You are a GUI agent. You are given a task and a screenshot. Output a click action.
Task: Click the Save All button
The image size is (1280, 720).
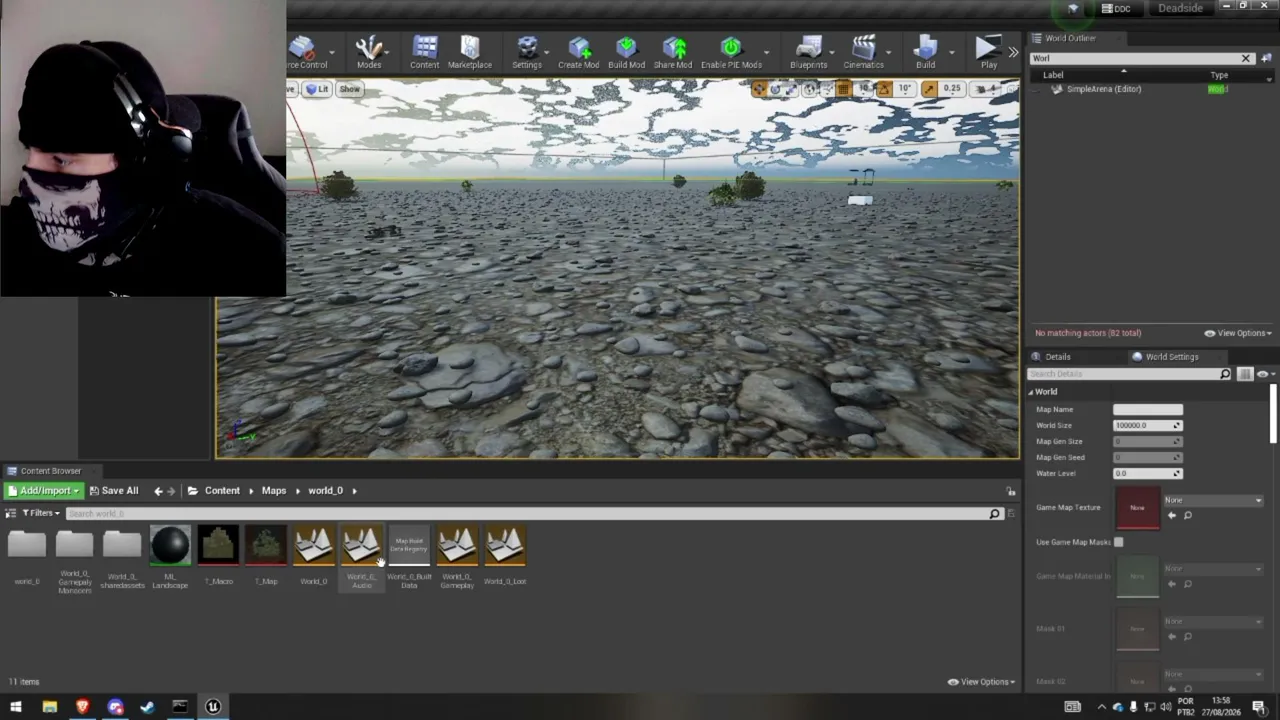(113, 491)
